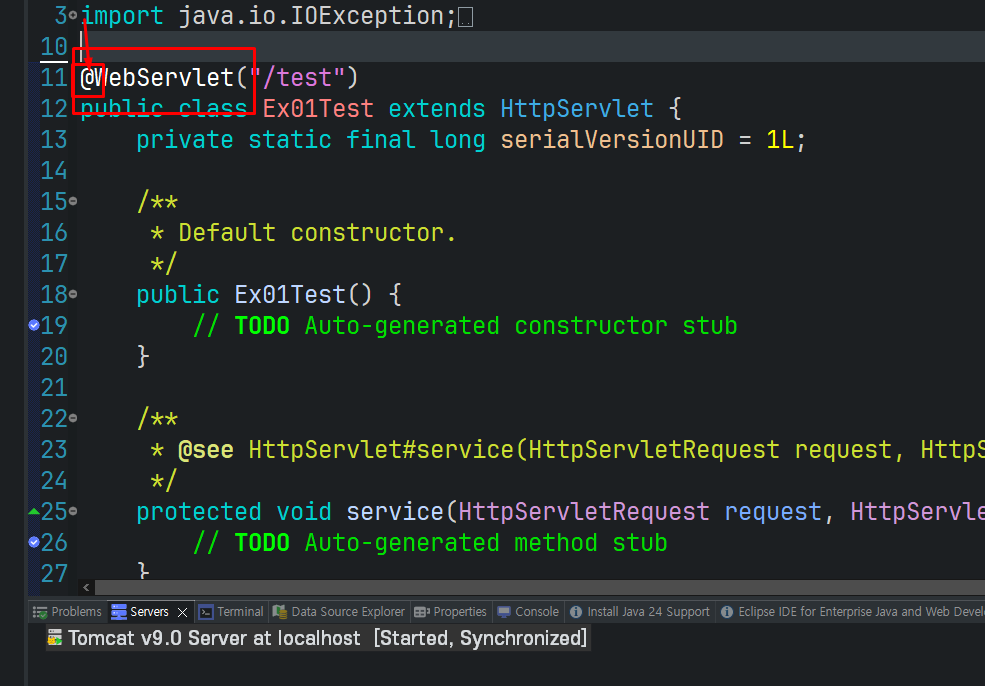Click the editor scroll-left arrow
This screenshot has width=985, height=686.
coord(86,588)
